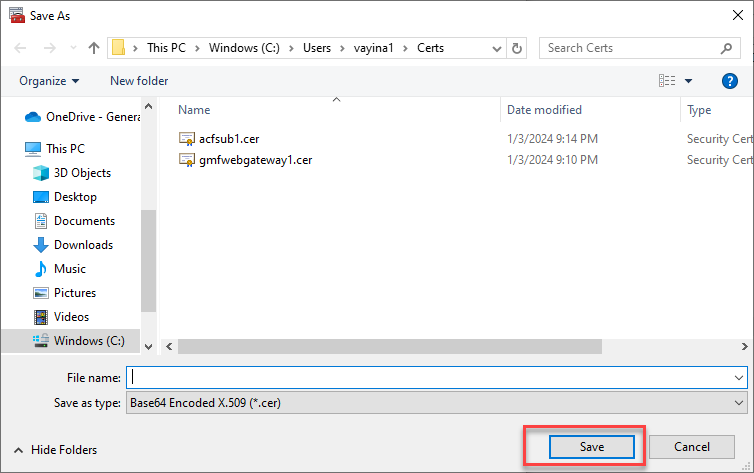
Task: Create a New folder
Action: coord(139,81)
